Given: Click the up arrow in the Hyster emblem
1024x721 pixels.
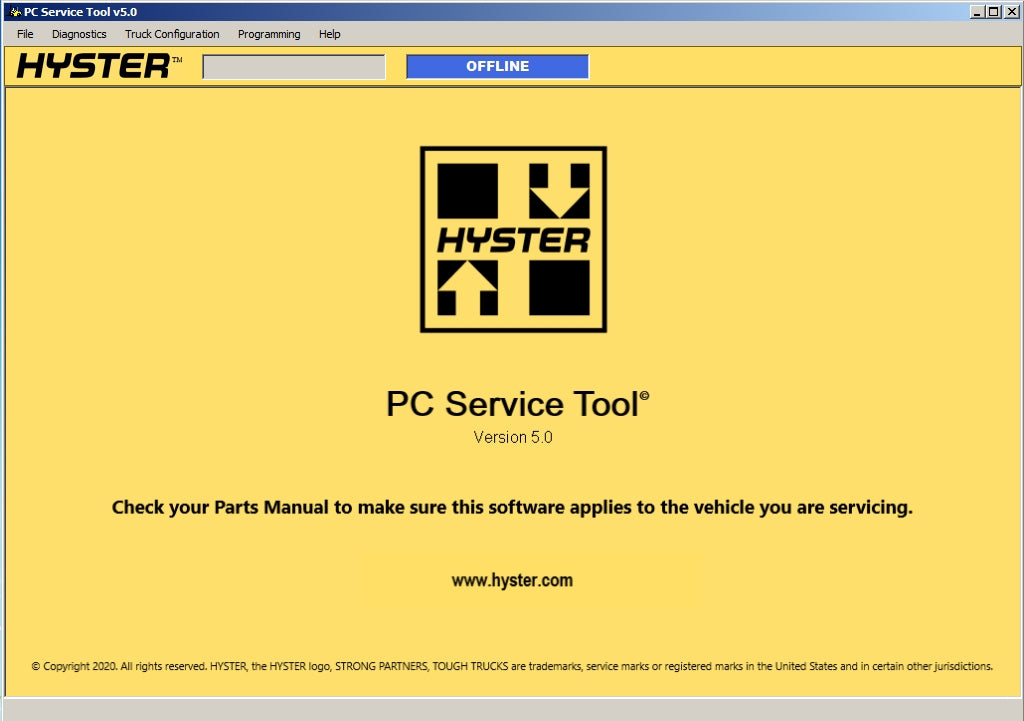Looking at the screenshot, I should (468, 288).
